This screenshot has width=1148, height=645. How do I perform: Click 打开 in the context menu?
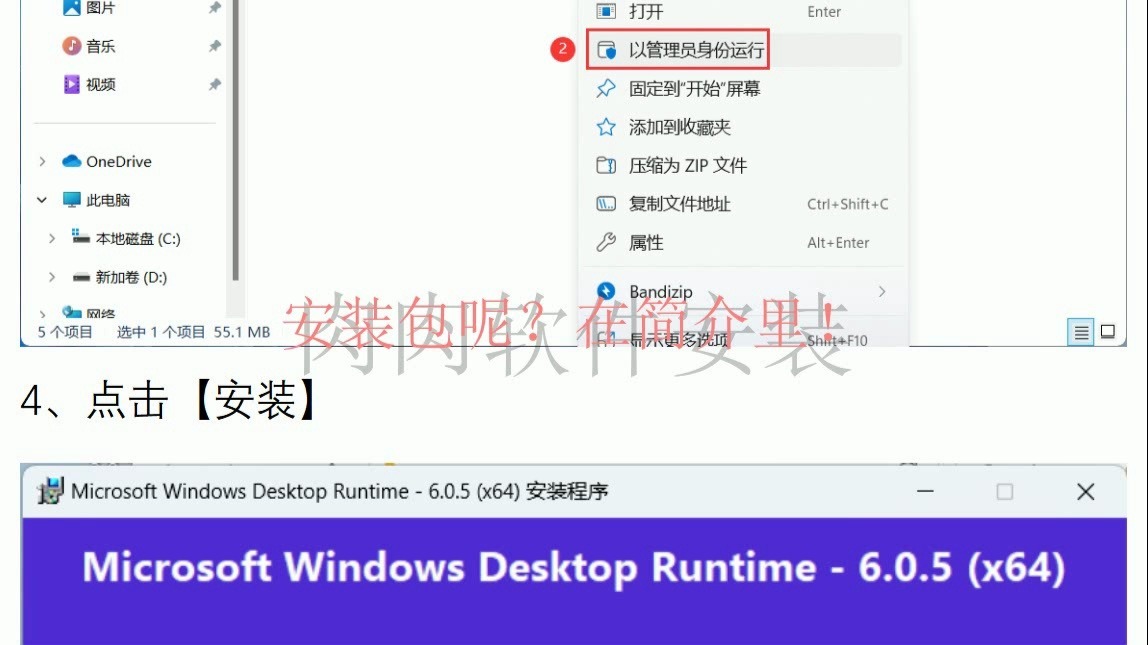[645, 11]
